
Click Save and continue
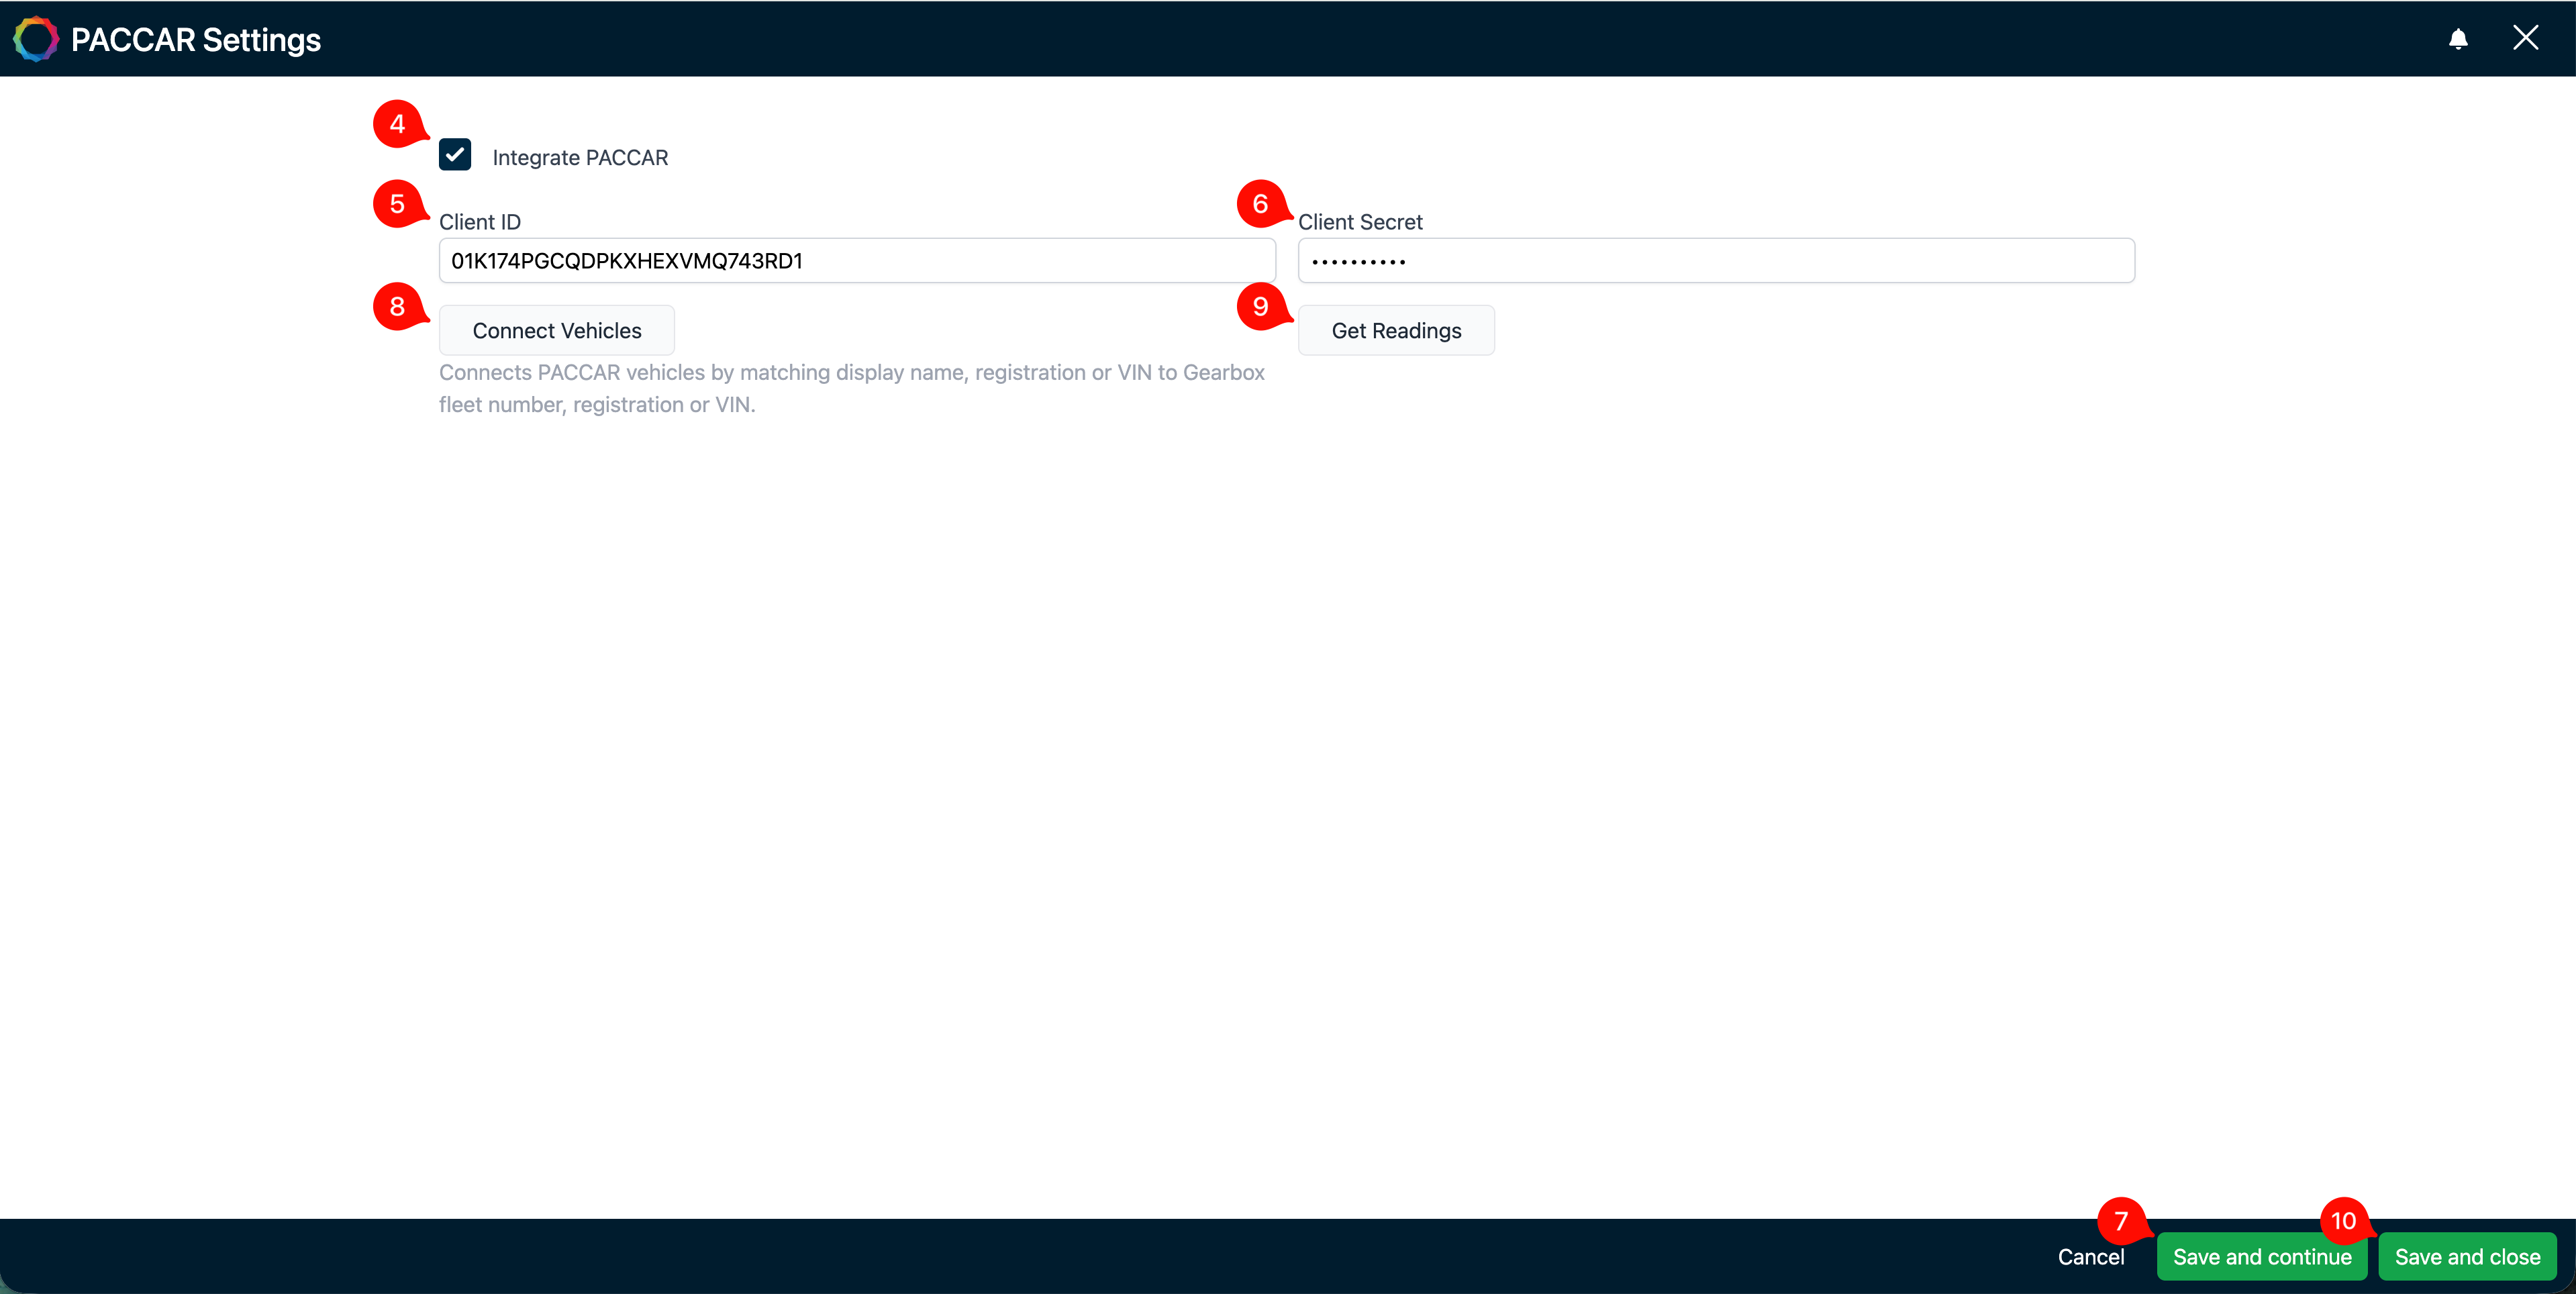click(x=2262, y=1257)
